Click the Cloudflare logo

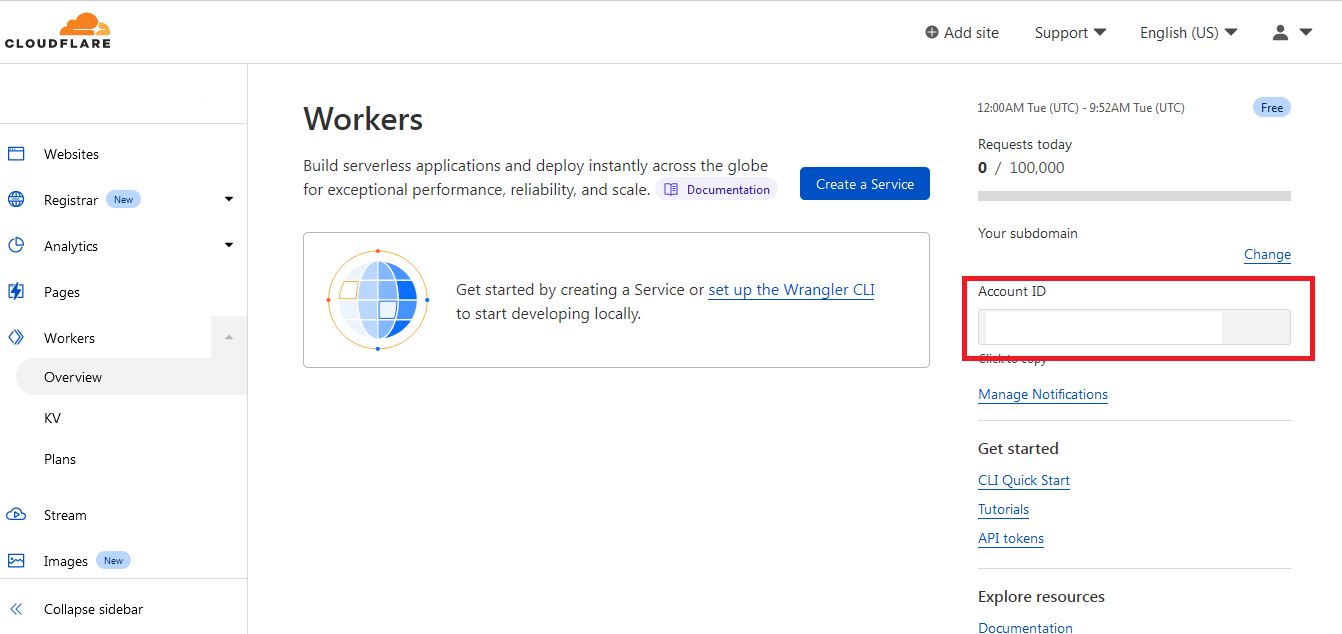(58, 31)
